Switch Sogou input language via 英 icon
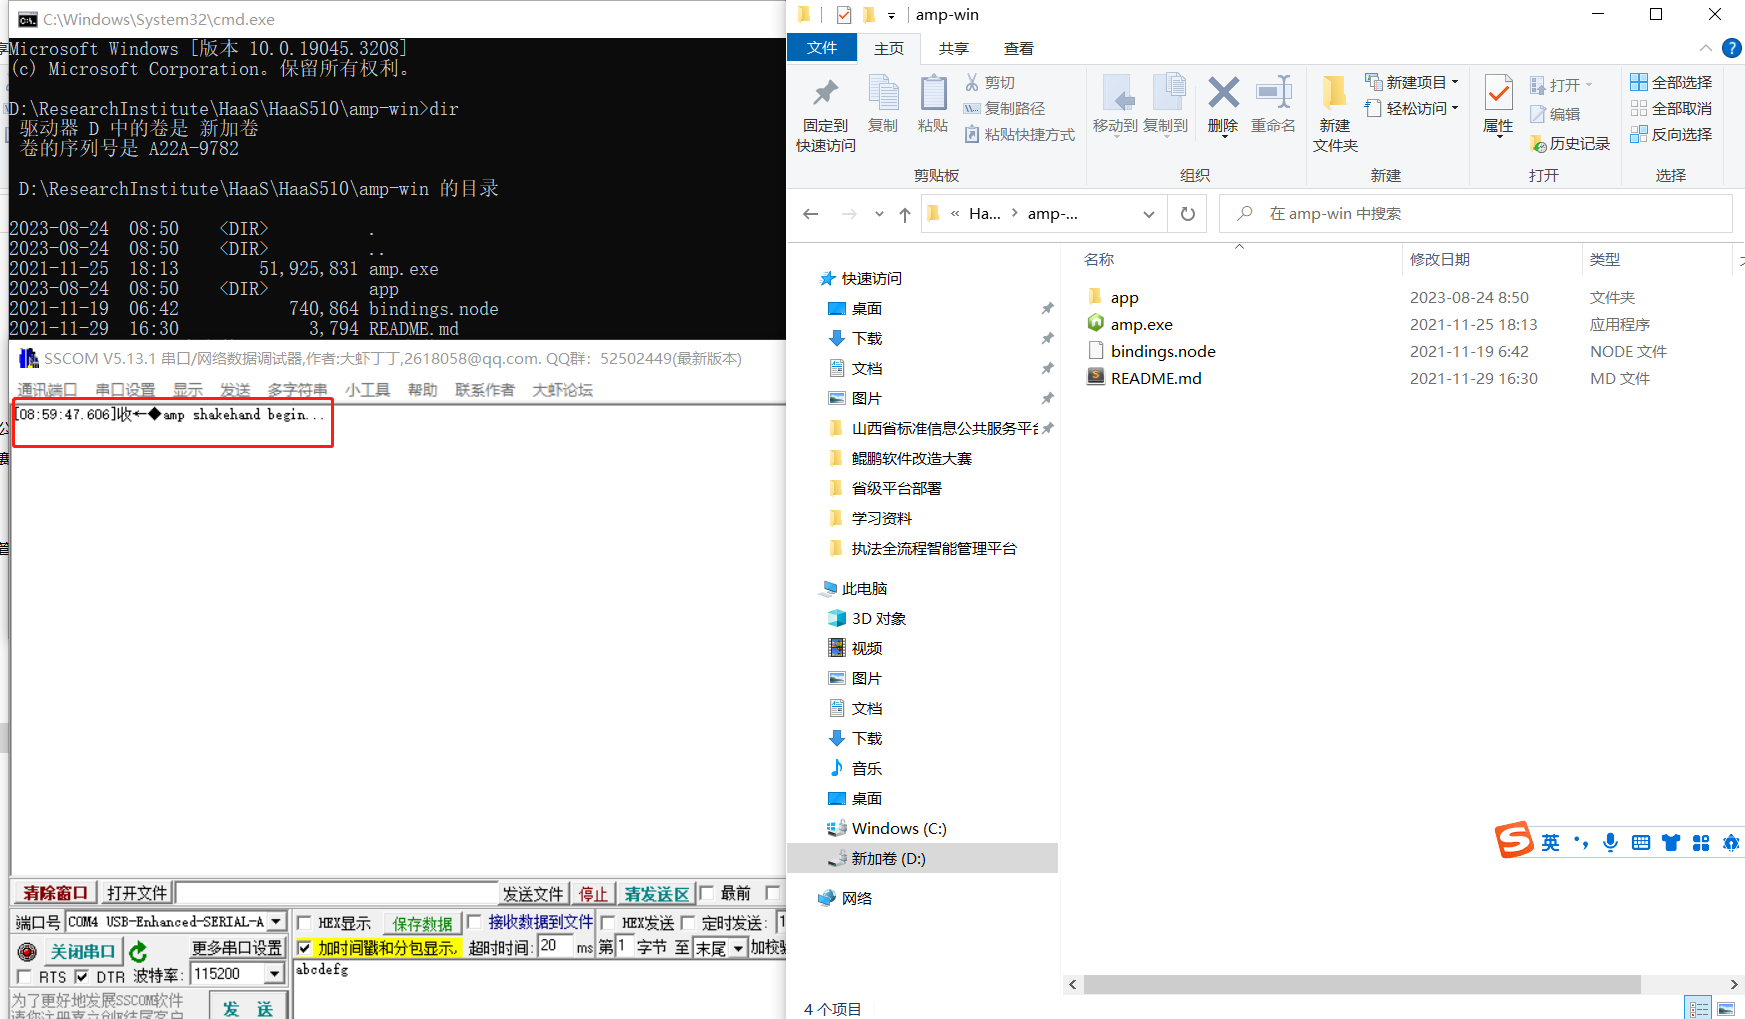Screen dimensions: 1745x1019 pos(1550,843)
